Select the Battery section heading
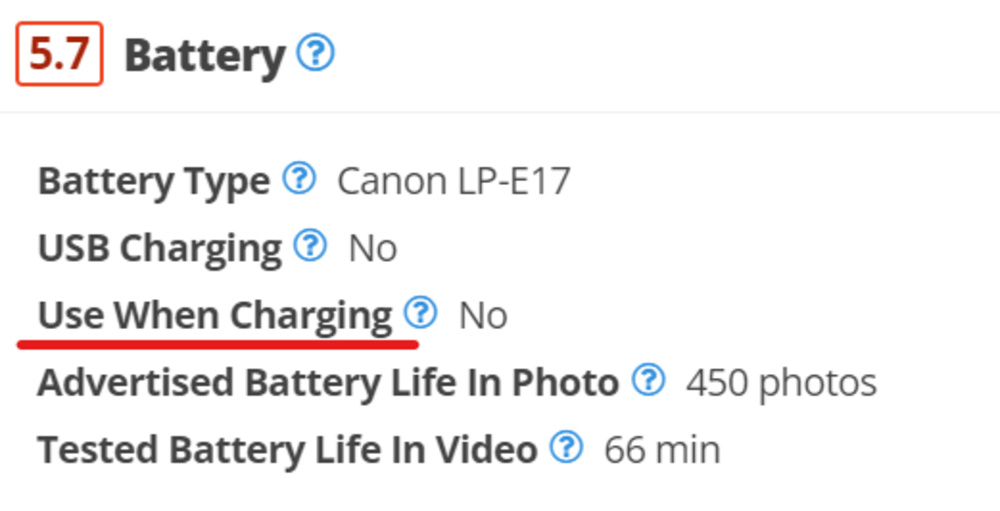The width and height of the screenshot is (1000, 511). [204, 56]
